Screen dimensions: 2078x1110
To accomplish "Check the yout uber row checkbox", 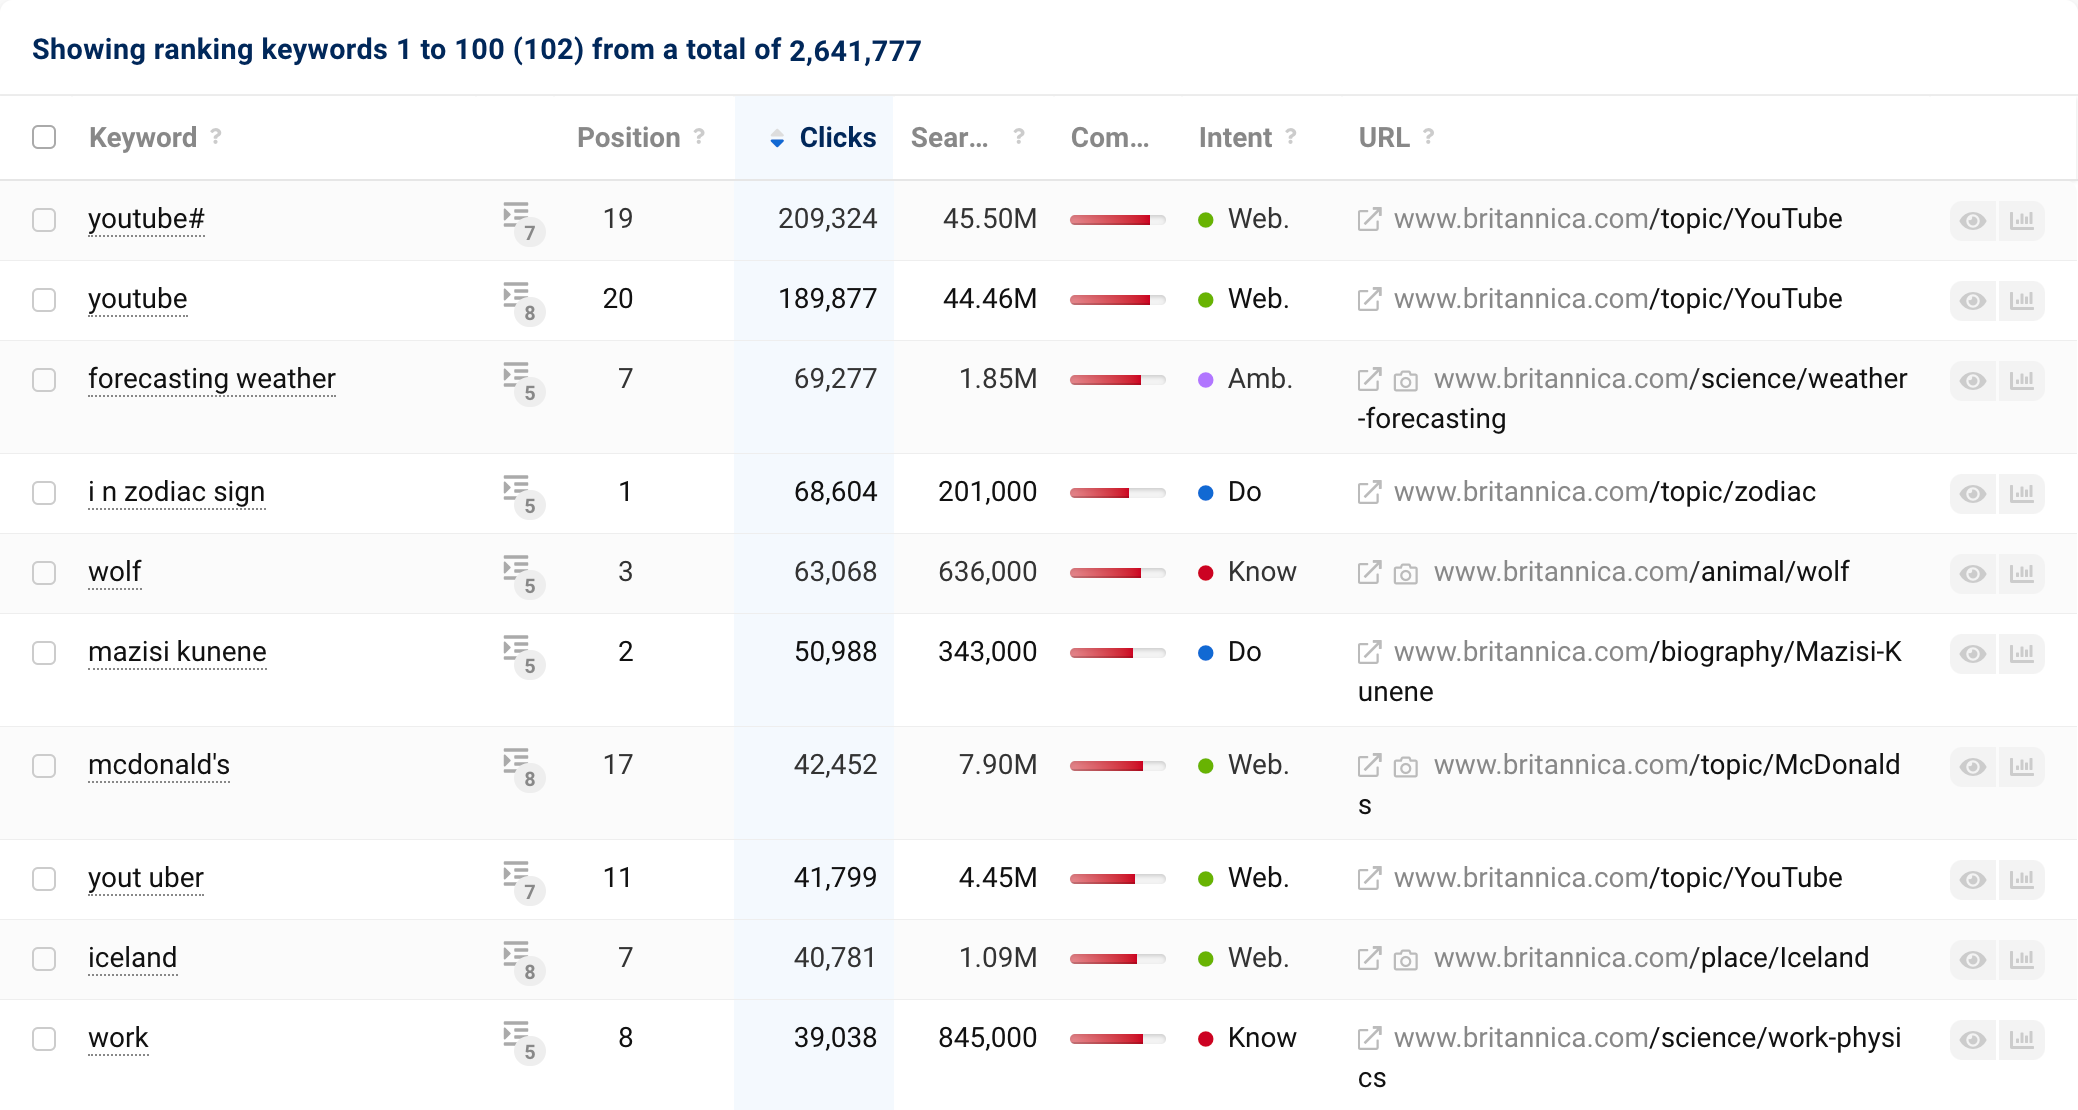I will [44, 878].
